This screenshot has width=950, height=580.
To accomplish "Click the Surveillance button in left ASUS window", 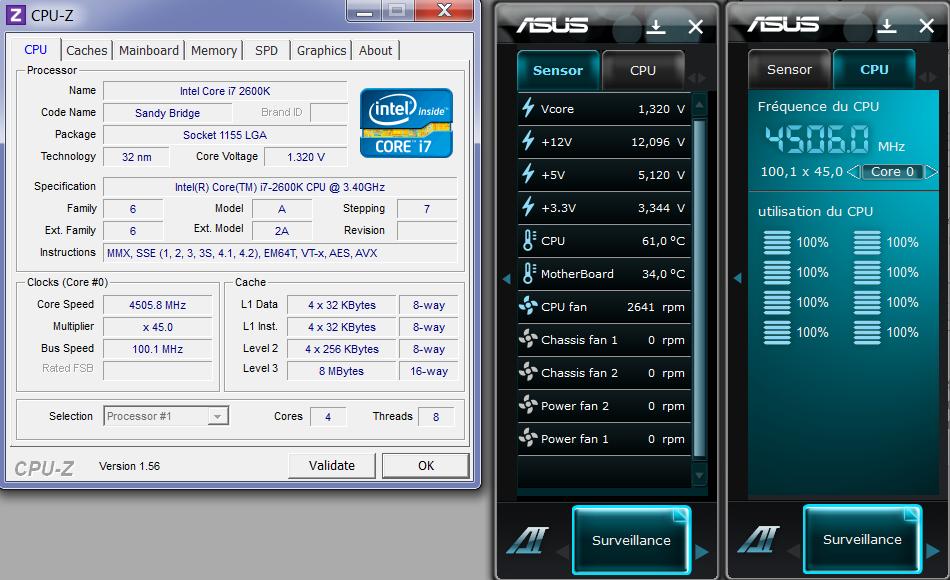I will click(631, 540).
